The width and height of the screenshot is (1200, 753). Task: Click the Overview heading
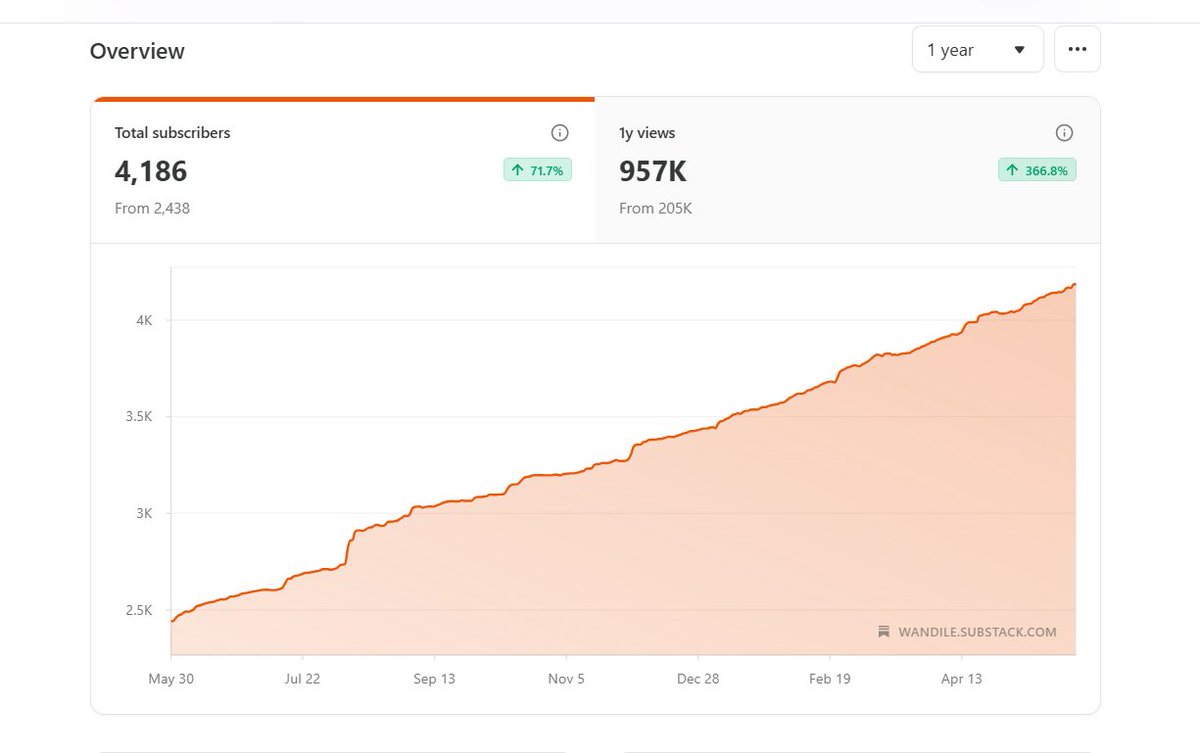pyautogui.click(x=137, y=51)
